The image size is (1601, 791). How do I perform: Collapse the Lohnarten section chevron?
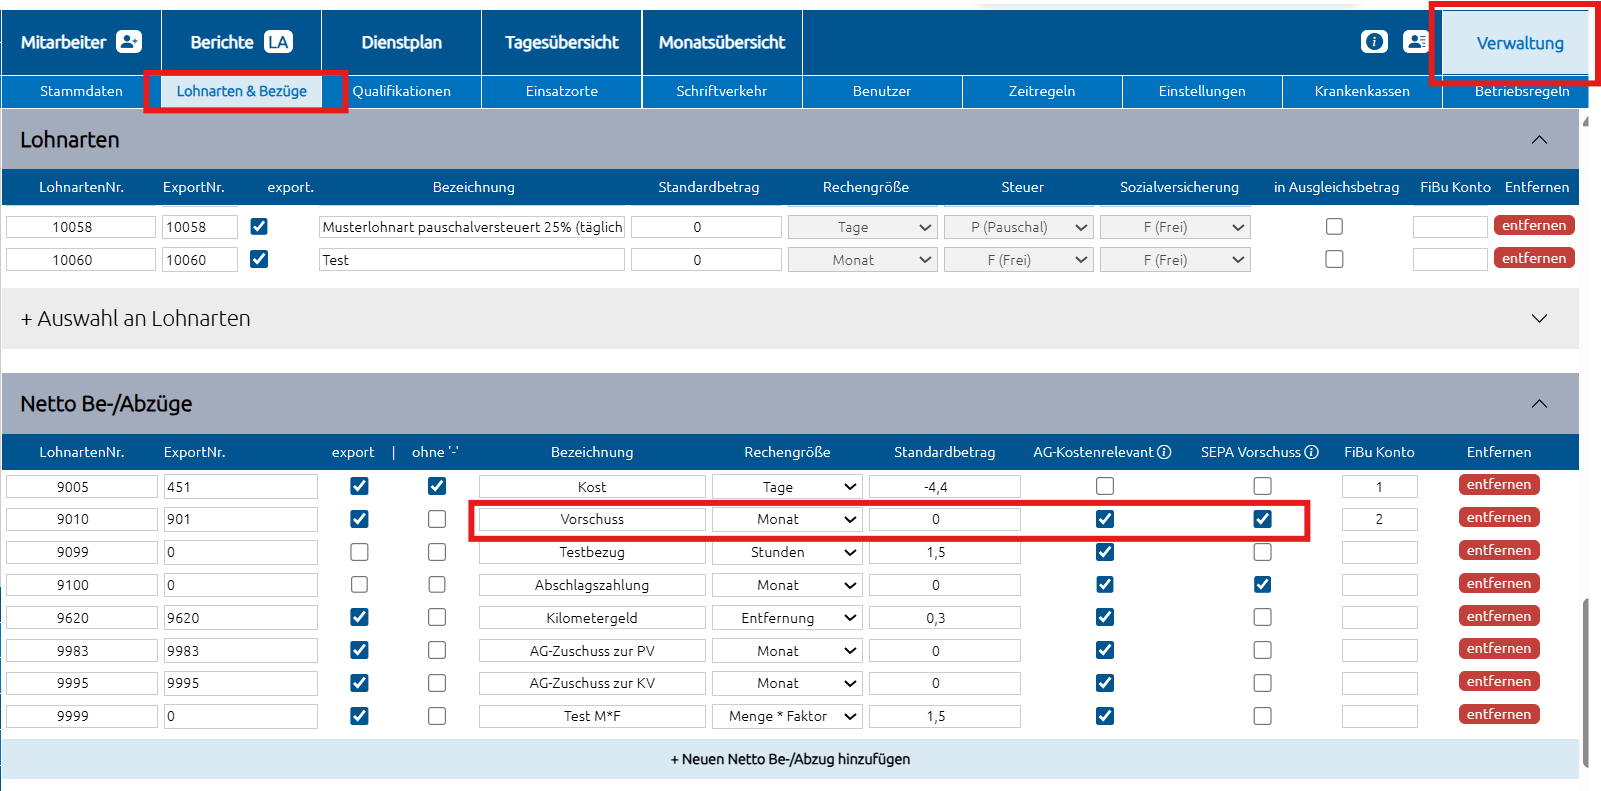point(1539,140)
